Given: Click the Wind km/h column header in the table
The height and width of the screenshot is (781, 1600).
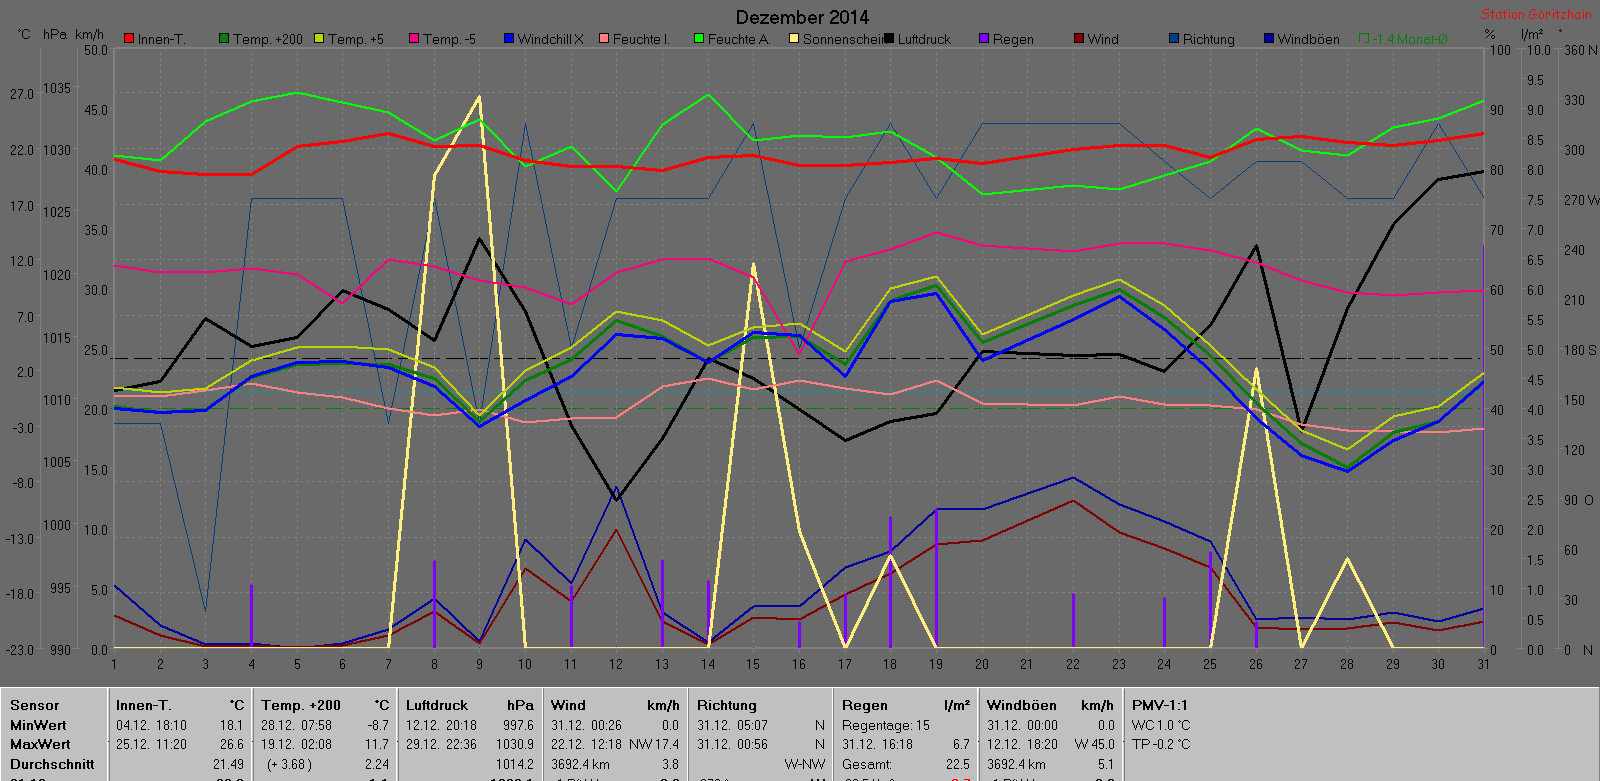Looking at the screenshot, I should point(615,706).
